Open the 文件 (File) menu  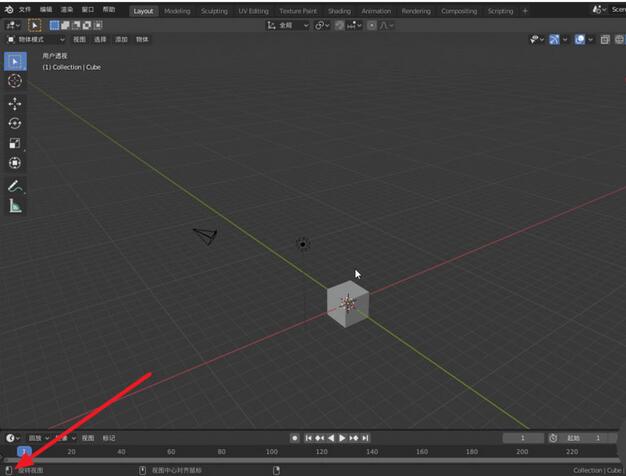pyautogui.click(x=25, y=10)
